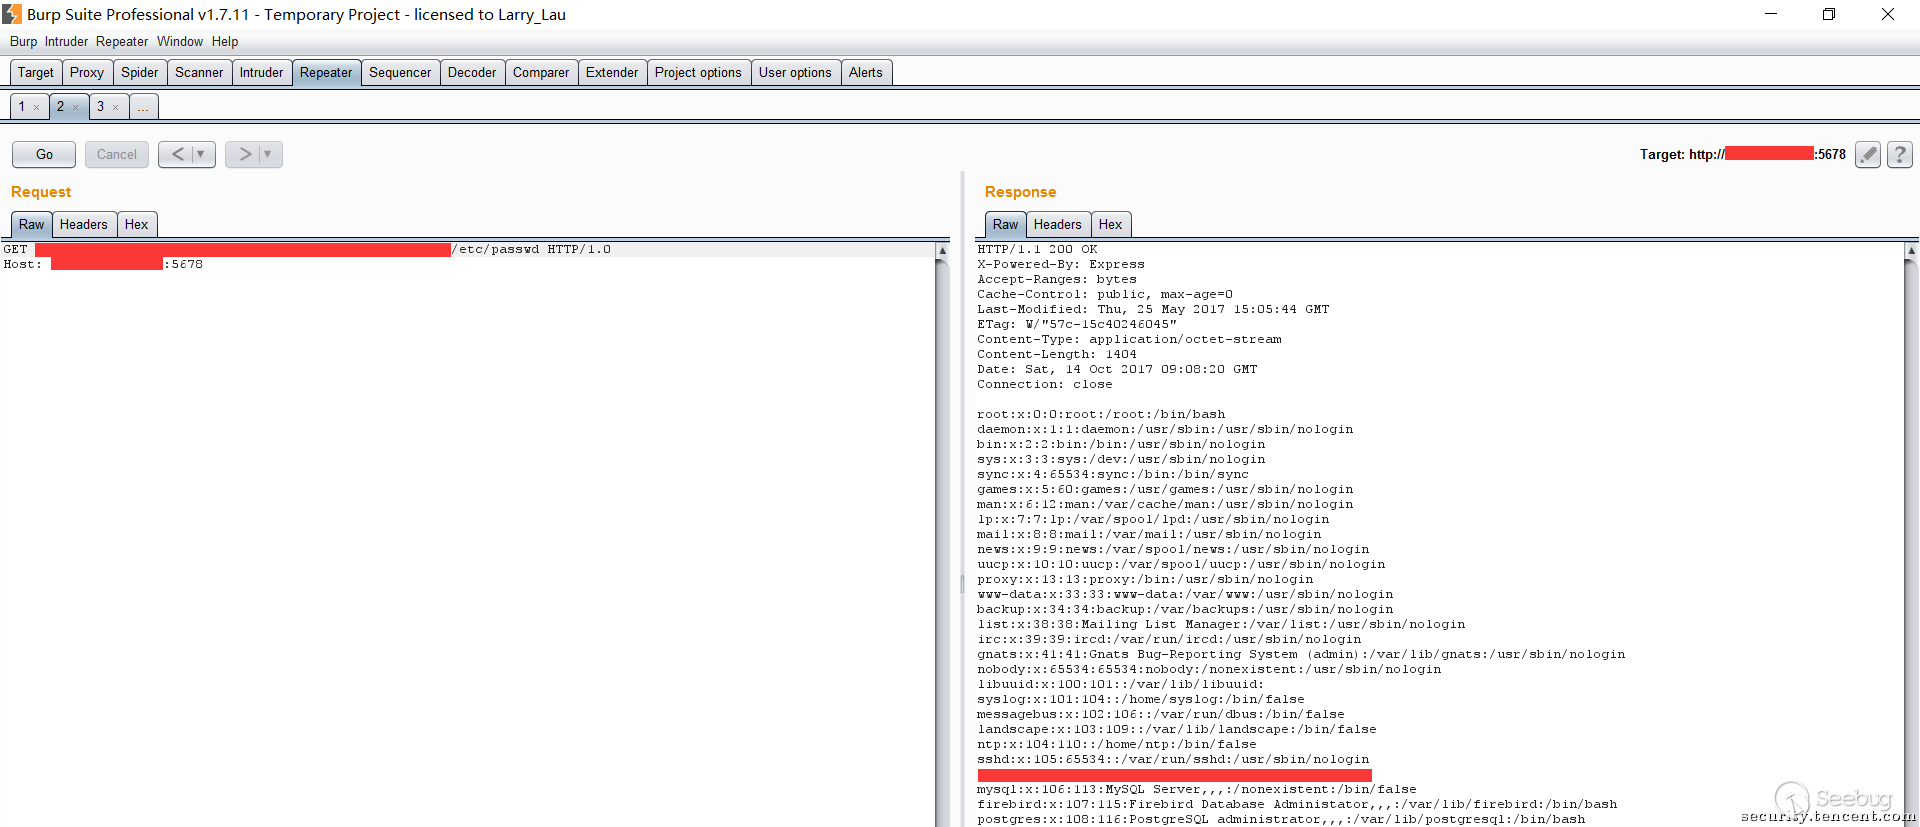Switch to the Spider tab
The image size is (1920, 827).
[140, 72]
